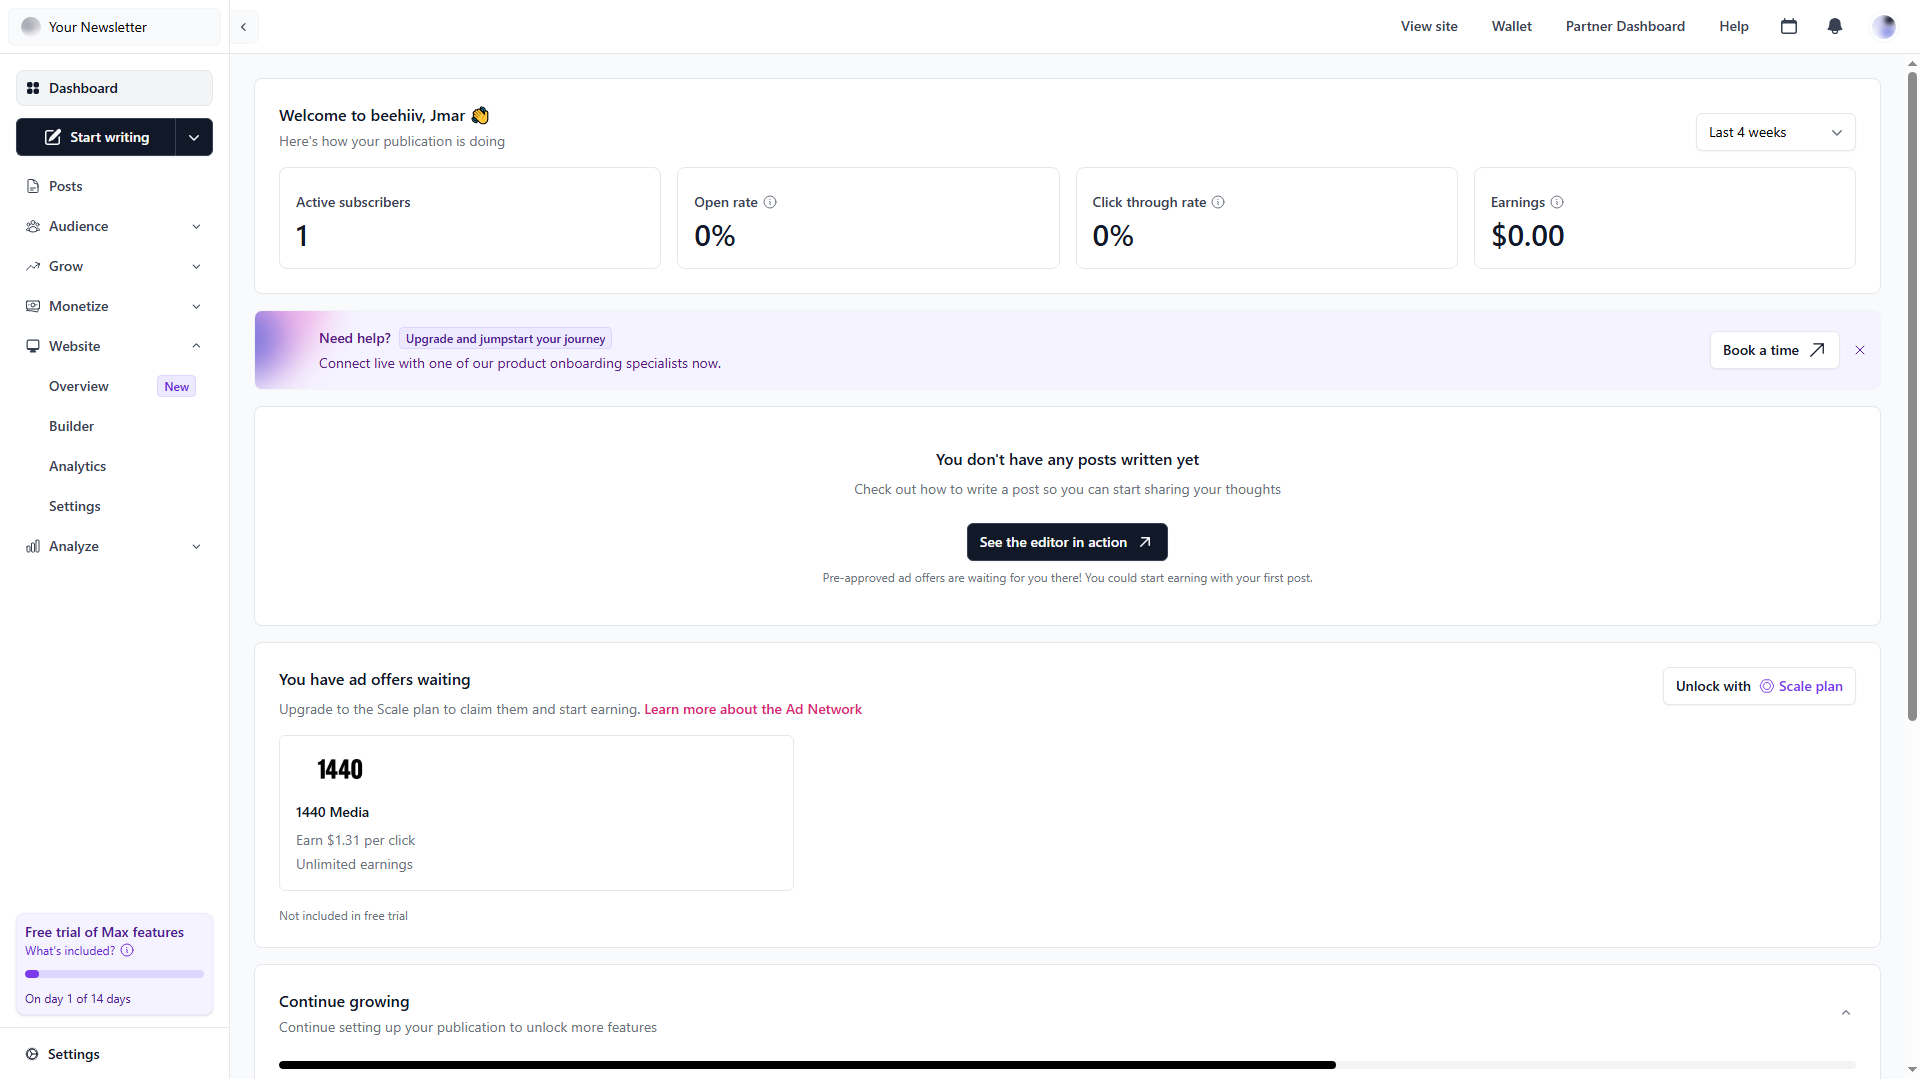Open the Start writing dropdown arrow

click(x=194, y=137)
